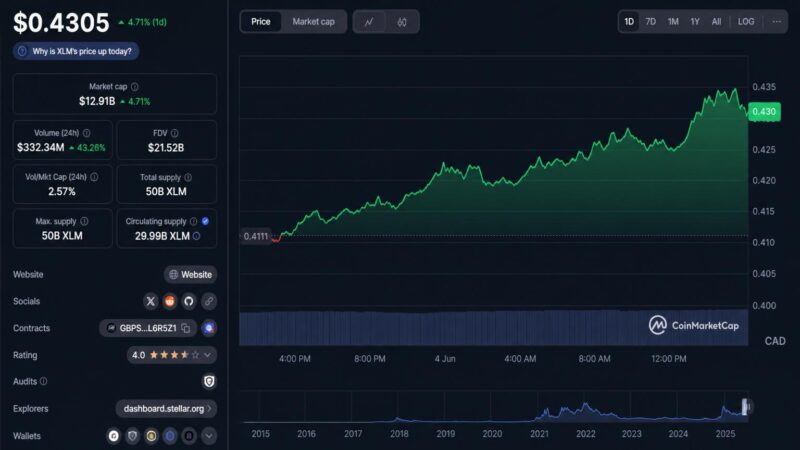This screenshot has height=450, width=800.
Task: Expand the wallets list chevron
Action: coord(208,436)
